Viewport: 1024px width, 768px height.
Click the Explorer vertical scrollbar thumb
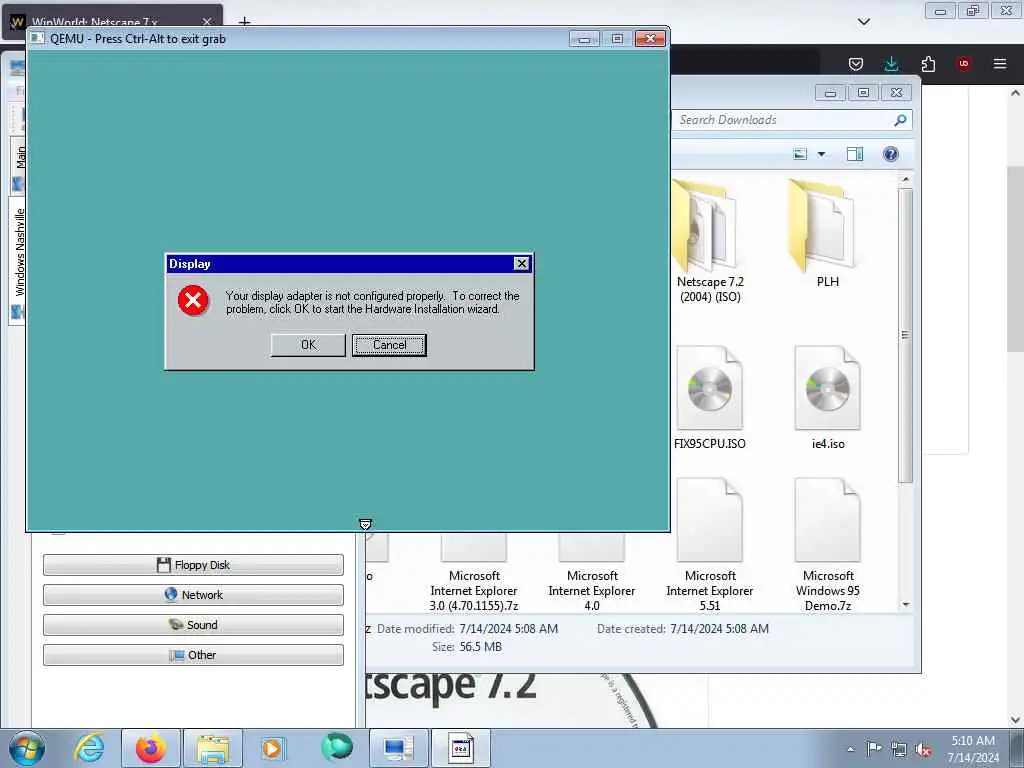(905, 335)
